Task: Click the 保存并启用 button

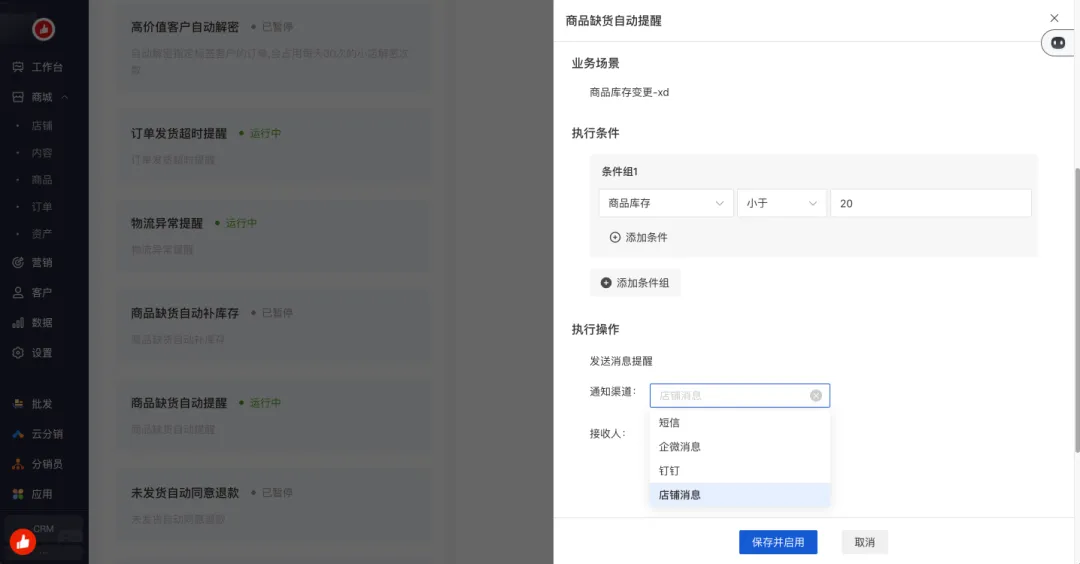Action: (x=778, y=542)
